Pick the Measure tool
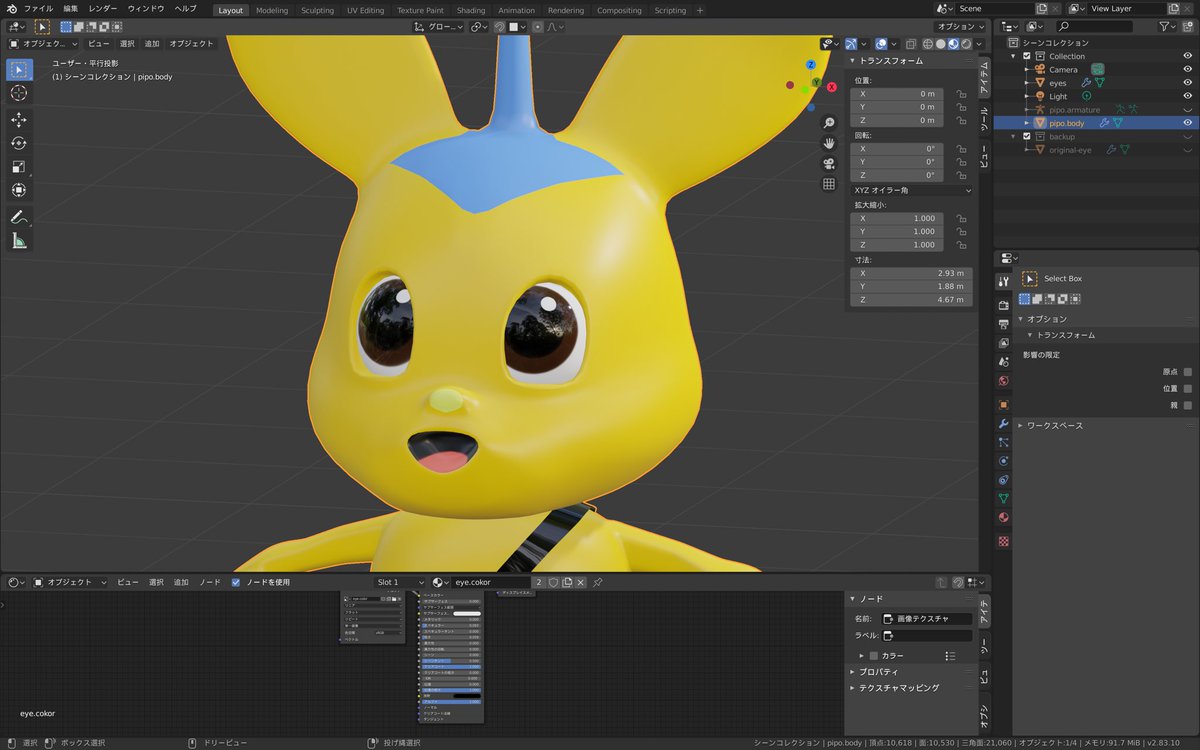Image resolution: width=1200 pixels, height=750 pixels. [x=19, y=241]
